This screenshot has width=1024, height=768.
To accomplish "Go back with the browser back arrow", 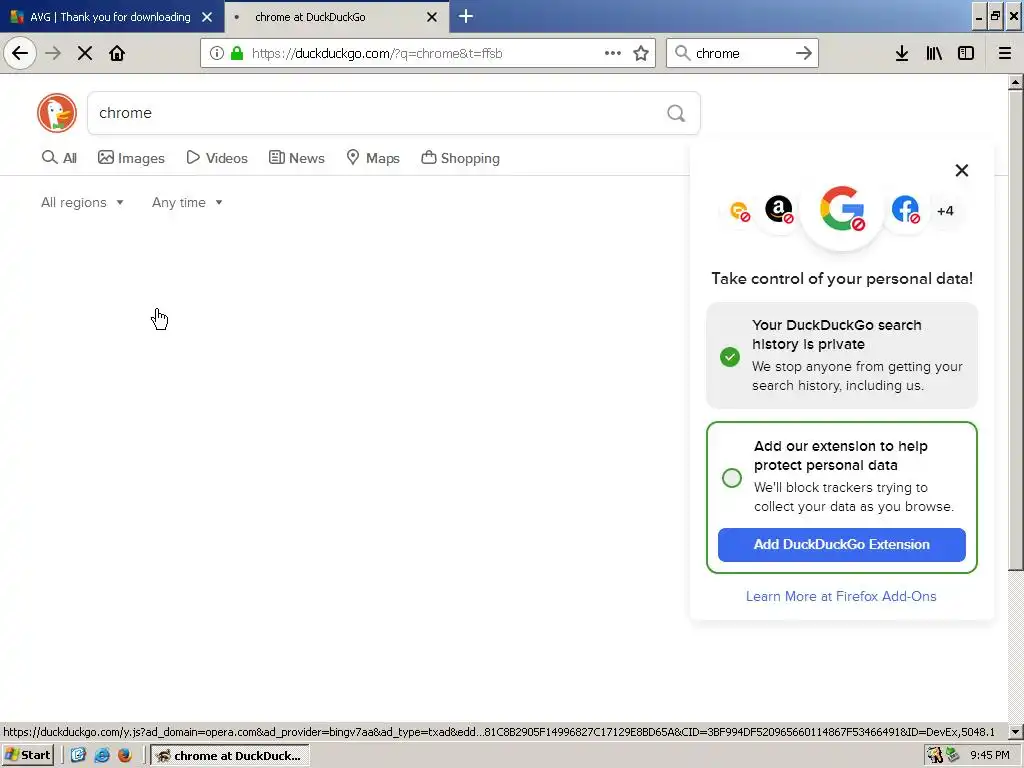I will coord(20,53).
